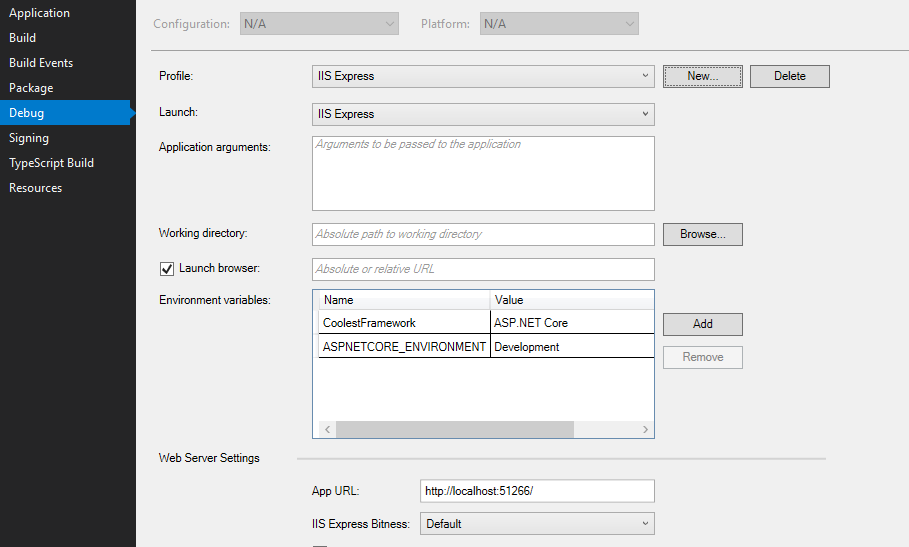Open the Profile dropdown
Screen dimensions: 909x547
pyautogui.click(x=483, y=76)
